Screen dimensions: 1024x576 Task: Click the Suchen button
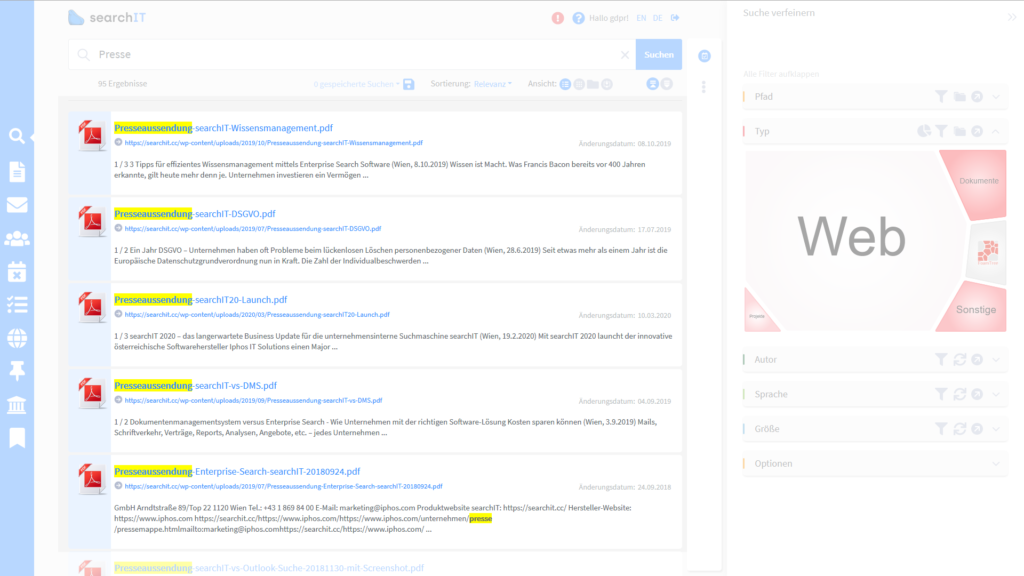click(x=659, y=55)
